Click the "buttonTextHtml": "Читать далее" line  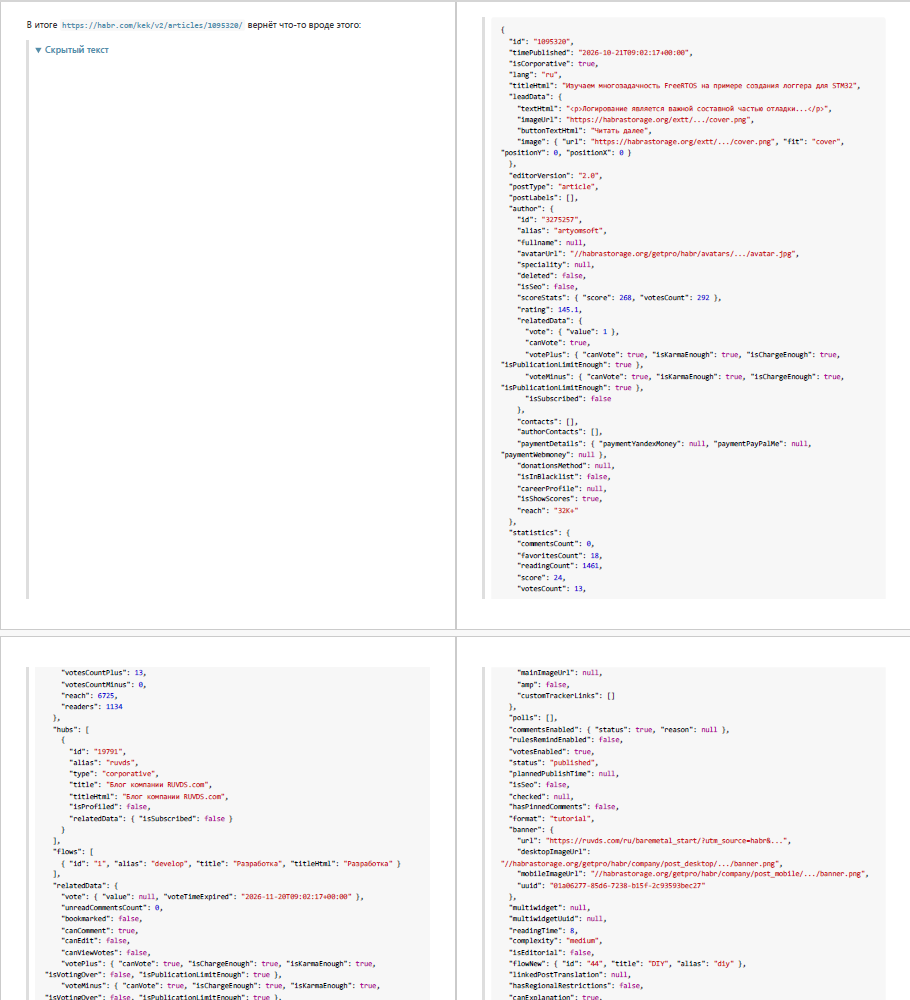click(x=584, y=131)
